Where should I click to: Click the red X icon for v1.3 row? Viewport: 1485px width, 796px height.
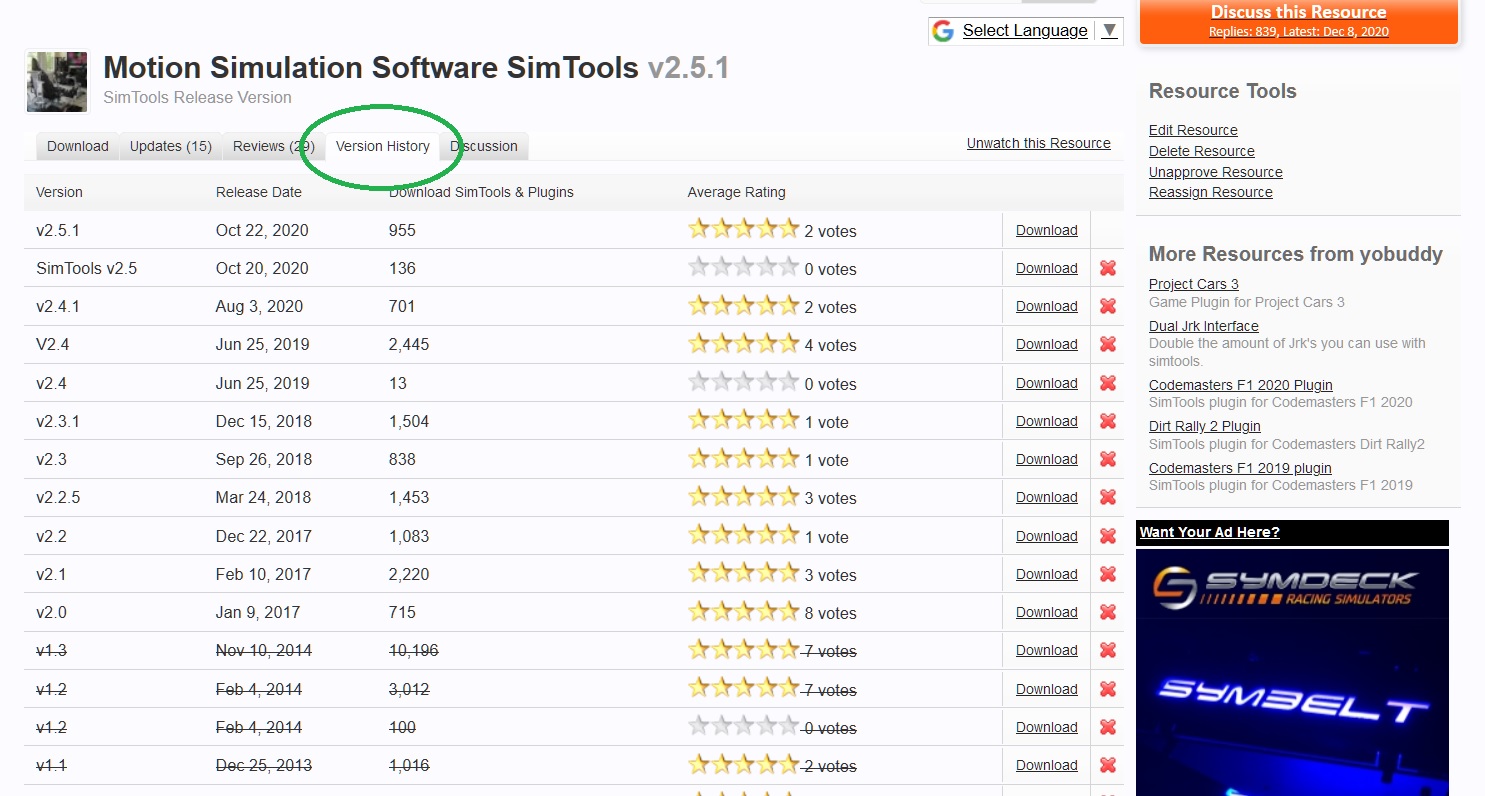[1107, 650]
